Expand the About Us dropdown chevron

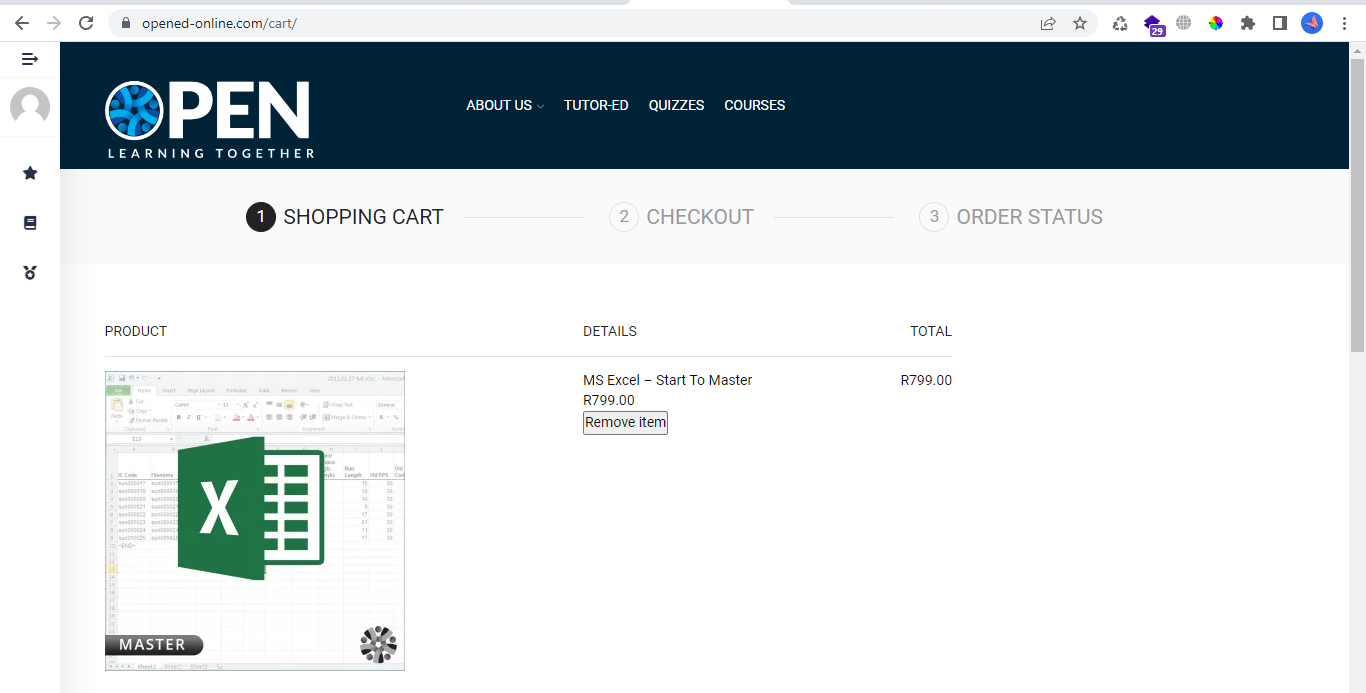[x=540, y=106]
